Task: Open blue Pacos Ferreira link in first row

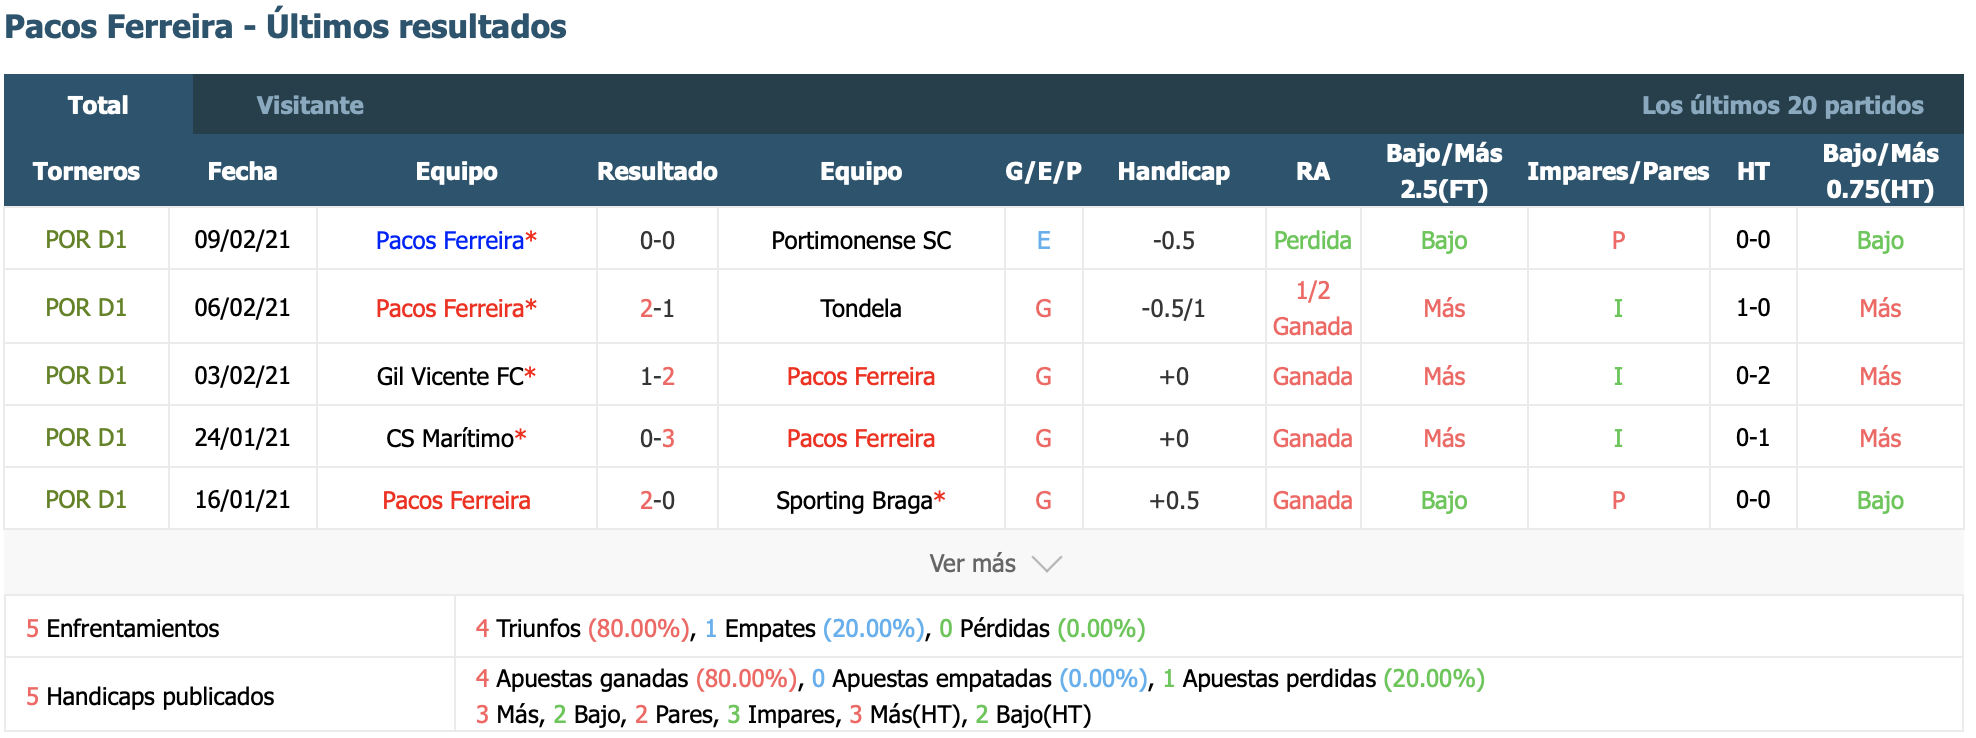Action: tap(450, 240)
